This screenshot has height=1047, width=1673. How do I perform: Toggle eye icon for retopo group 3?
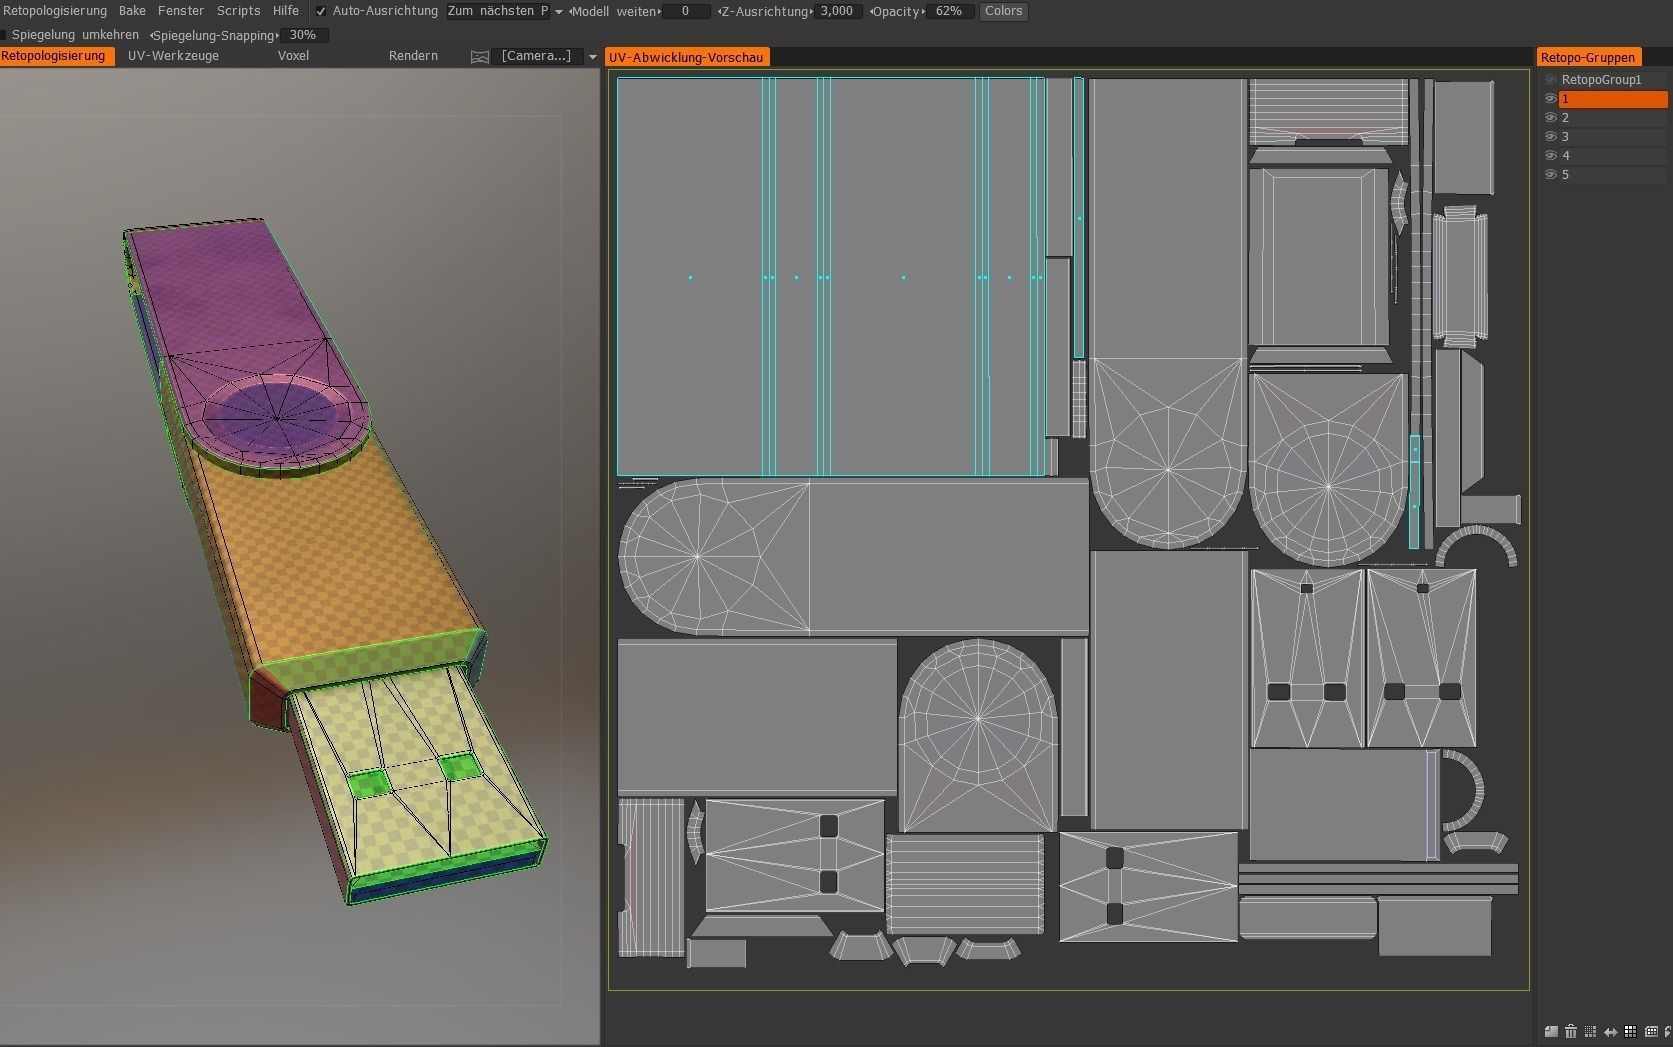tap(1551, 137)
